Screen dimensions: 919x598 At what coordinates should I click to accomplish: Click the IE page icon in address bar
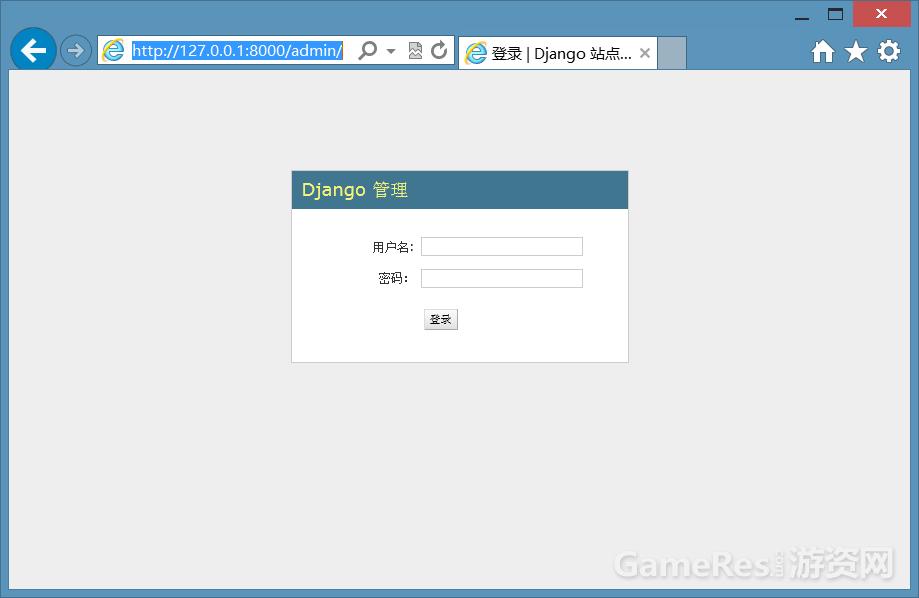click(113, 50)
